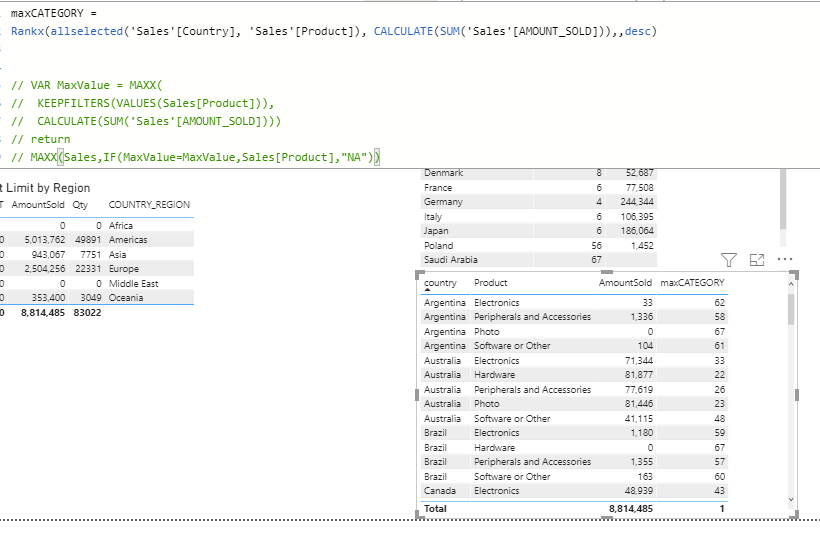Click the top-right corner handle of the selected table
820x541 pixels.
794,275
